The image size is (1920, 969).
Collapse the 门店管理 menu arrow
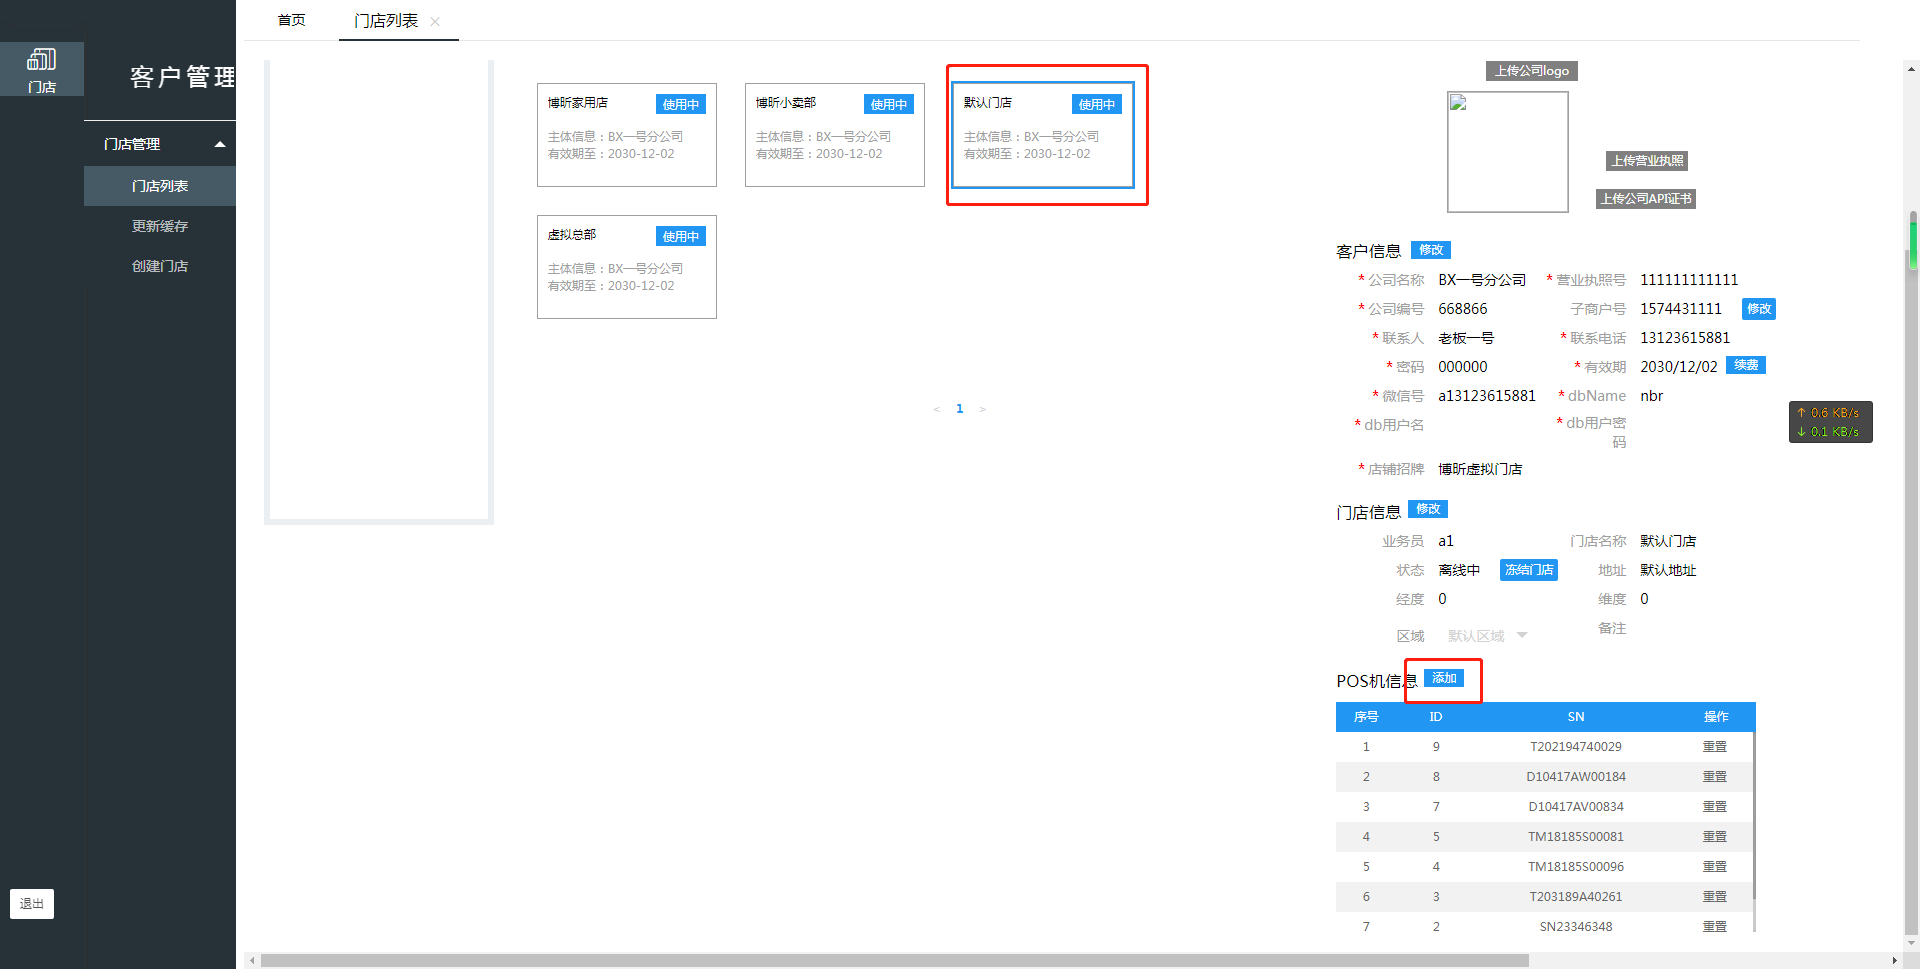tap(220, 144)
